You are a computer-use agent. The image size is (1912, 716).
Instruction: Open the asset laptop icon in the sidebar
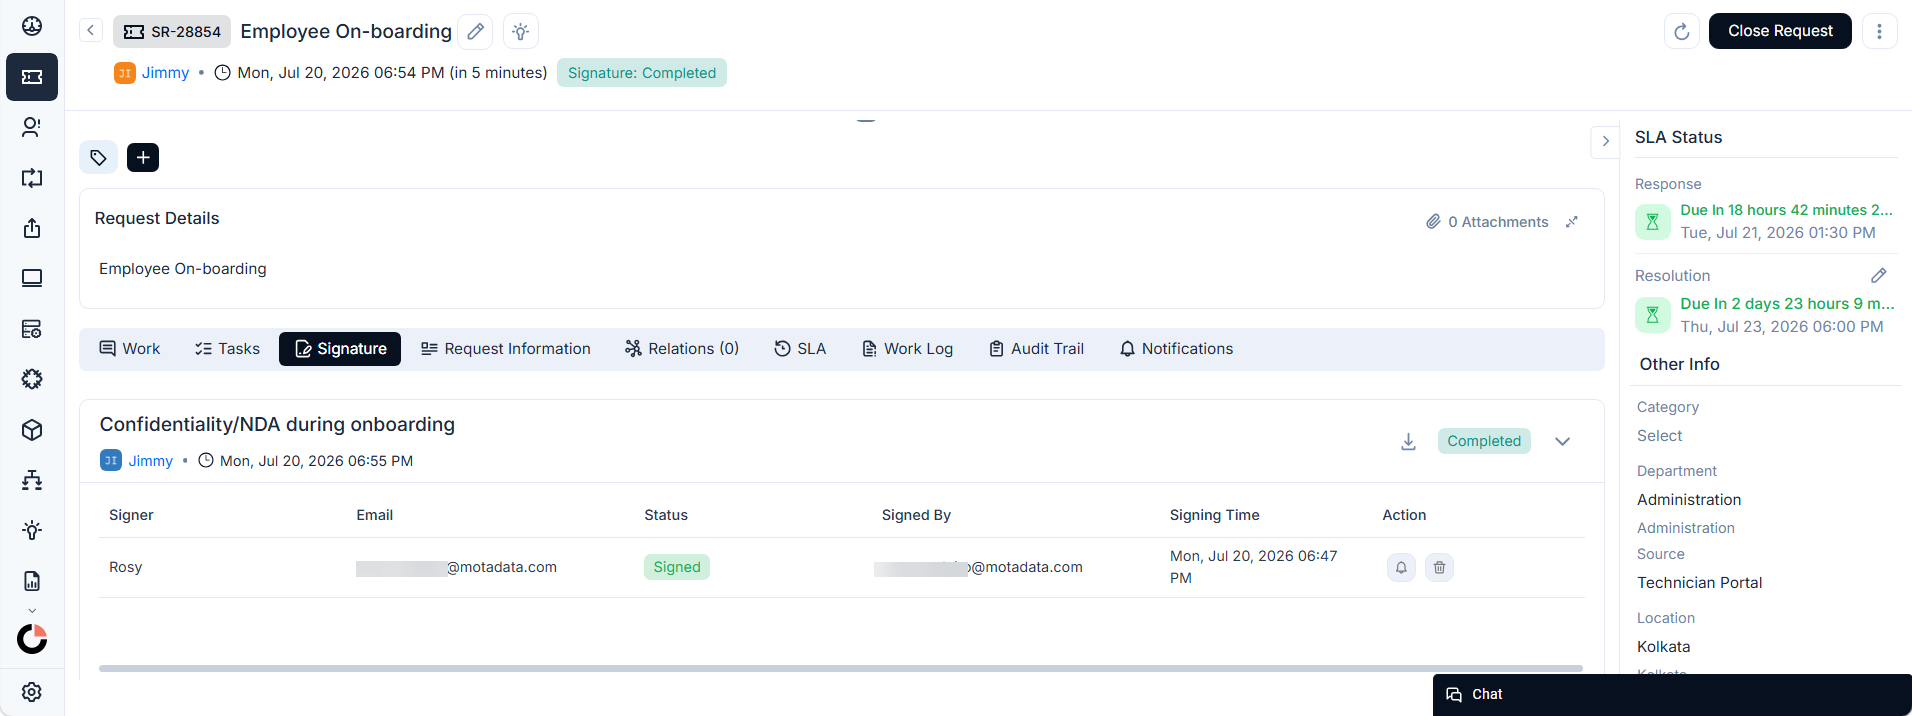point(32,278)
